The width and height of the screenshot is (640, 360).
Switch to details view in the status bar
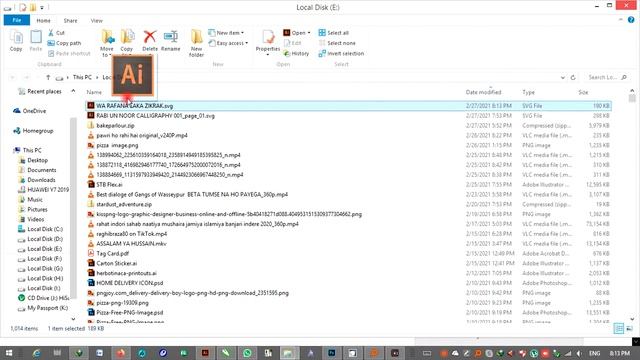tap(619, 329)
